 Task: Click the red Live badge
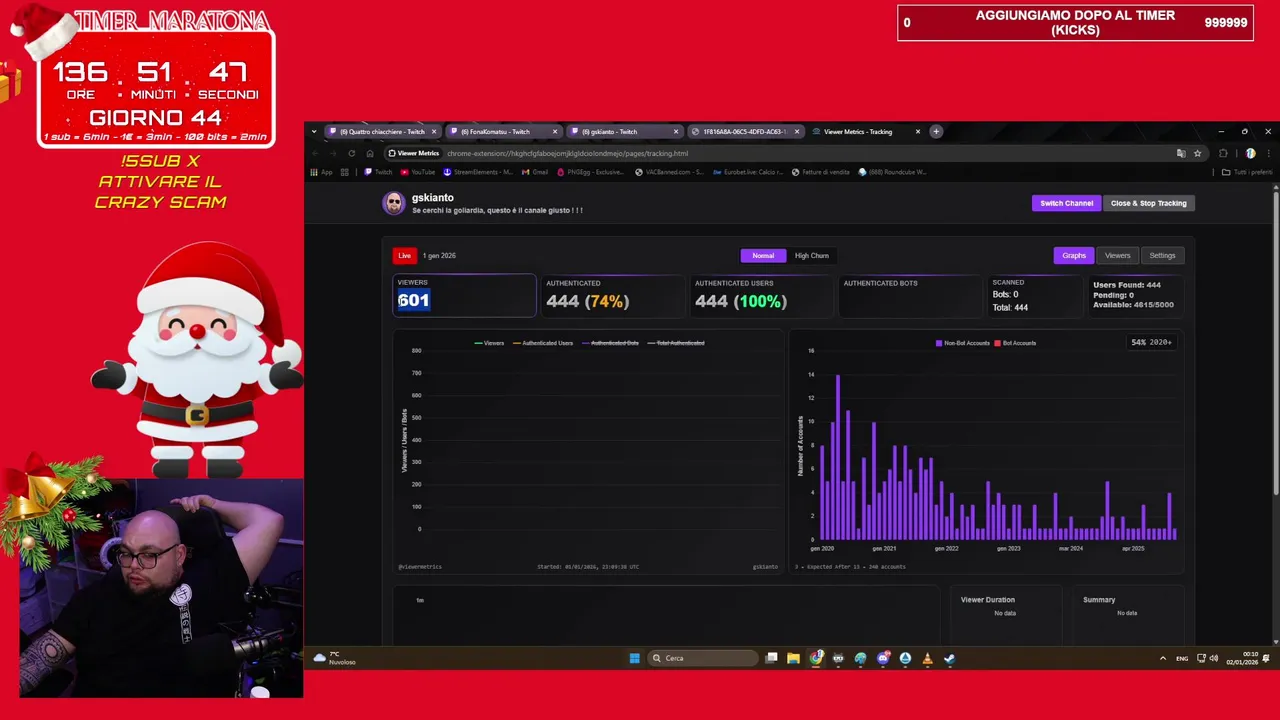click(x=404, y=256)
